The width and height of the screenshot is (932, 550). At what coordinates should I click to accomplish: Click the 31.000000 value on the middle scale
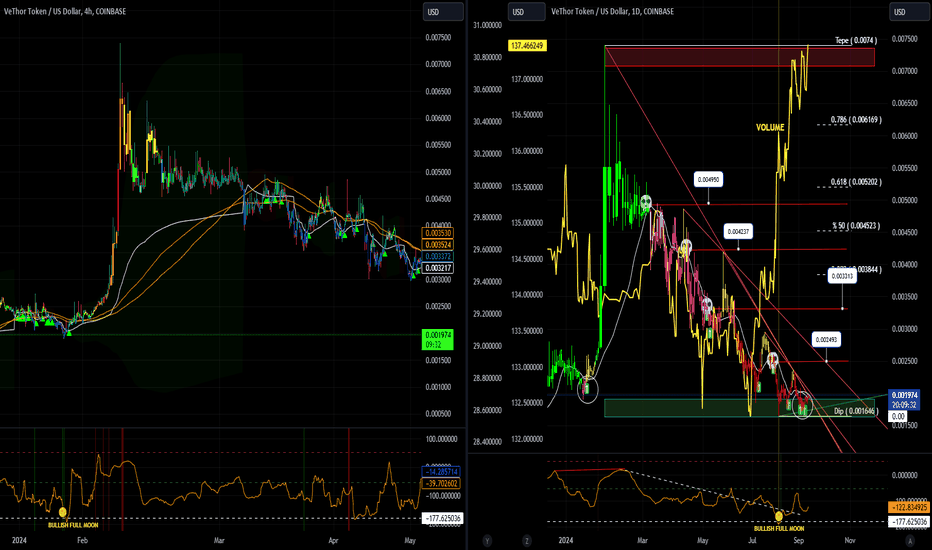pyautogui.click(x=487, y=26)
